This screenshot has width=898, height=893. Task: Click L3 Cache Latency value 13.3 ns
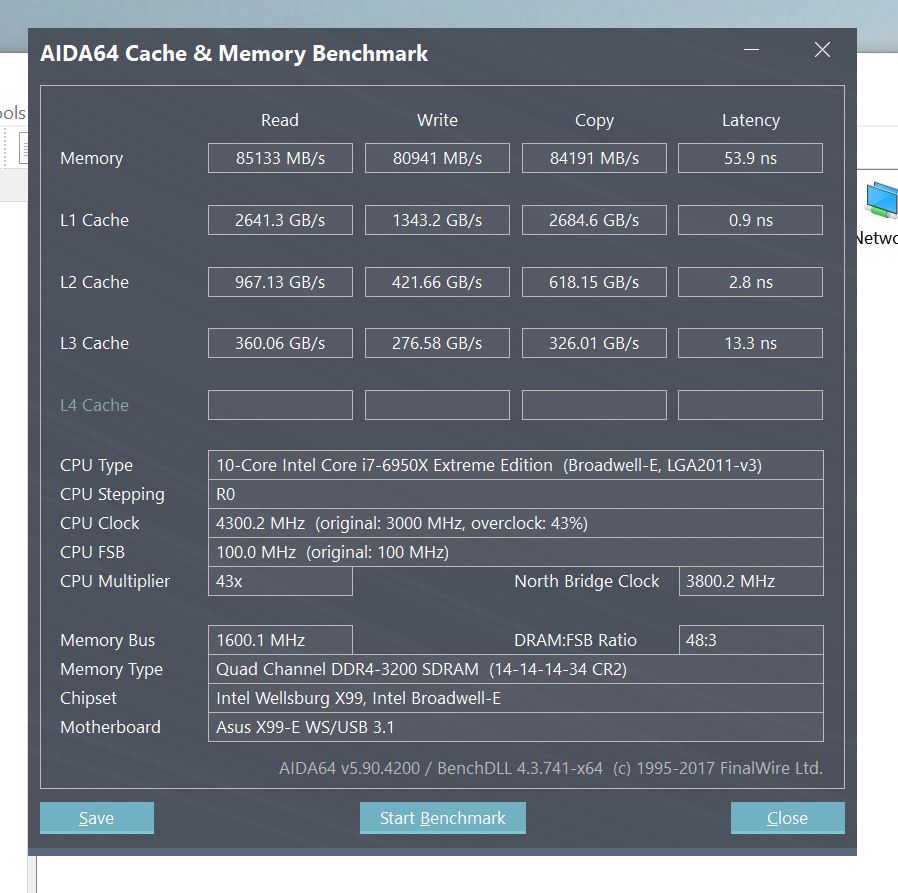coord(750,343)
